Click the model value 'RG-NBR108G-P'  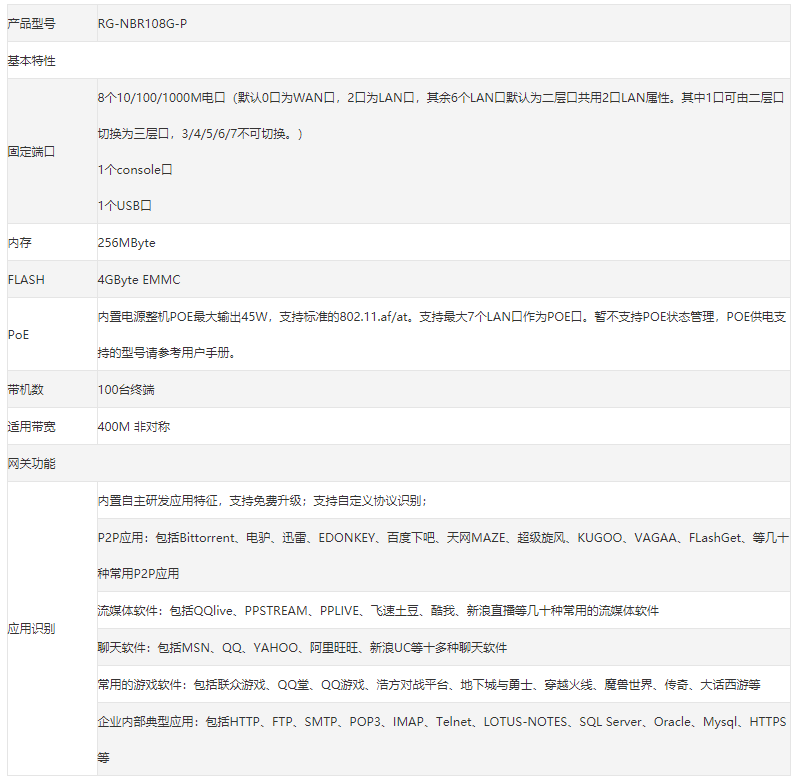[142, 24]
